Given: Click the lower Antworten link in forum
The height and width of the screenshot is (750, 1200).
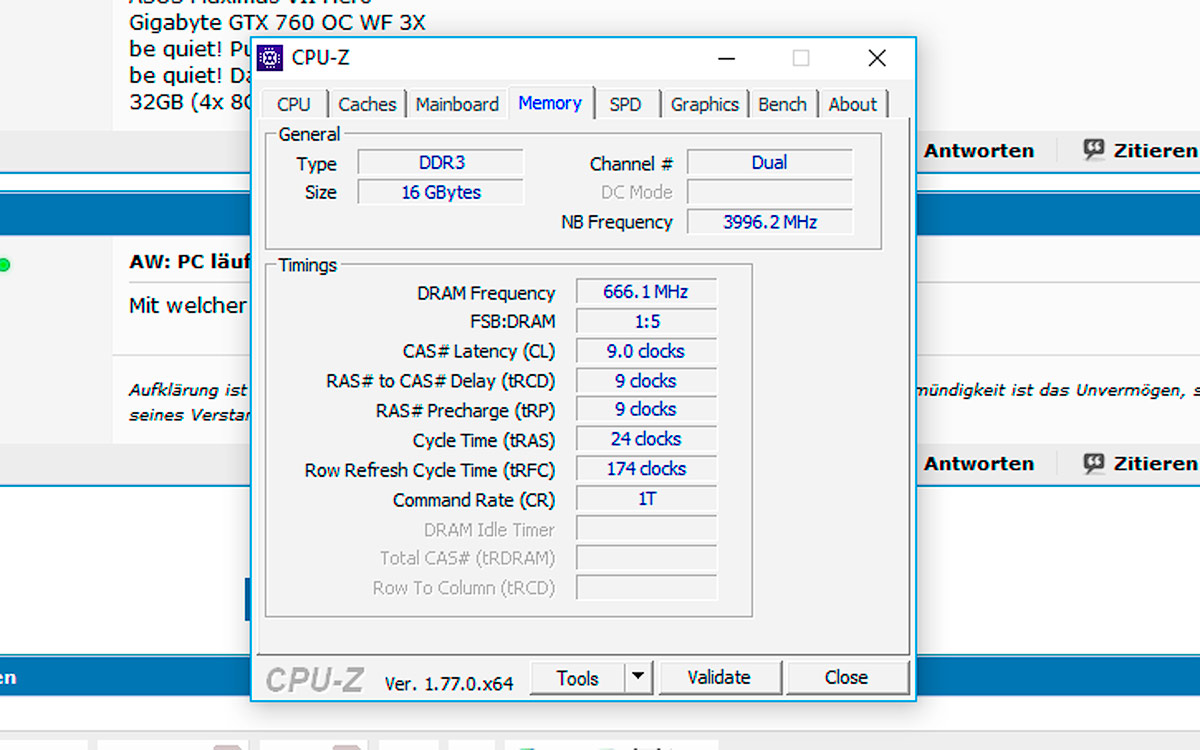Looking at the screenshot, I should pos(979,464).
